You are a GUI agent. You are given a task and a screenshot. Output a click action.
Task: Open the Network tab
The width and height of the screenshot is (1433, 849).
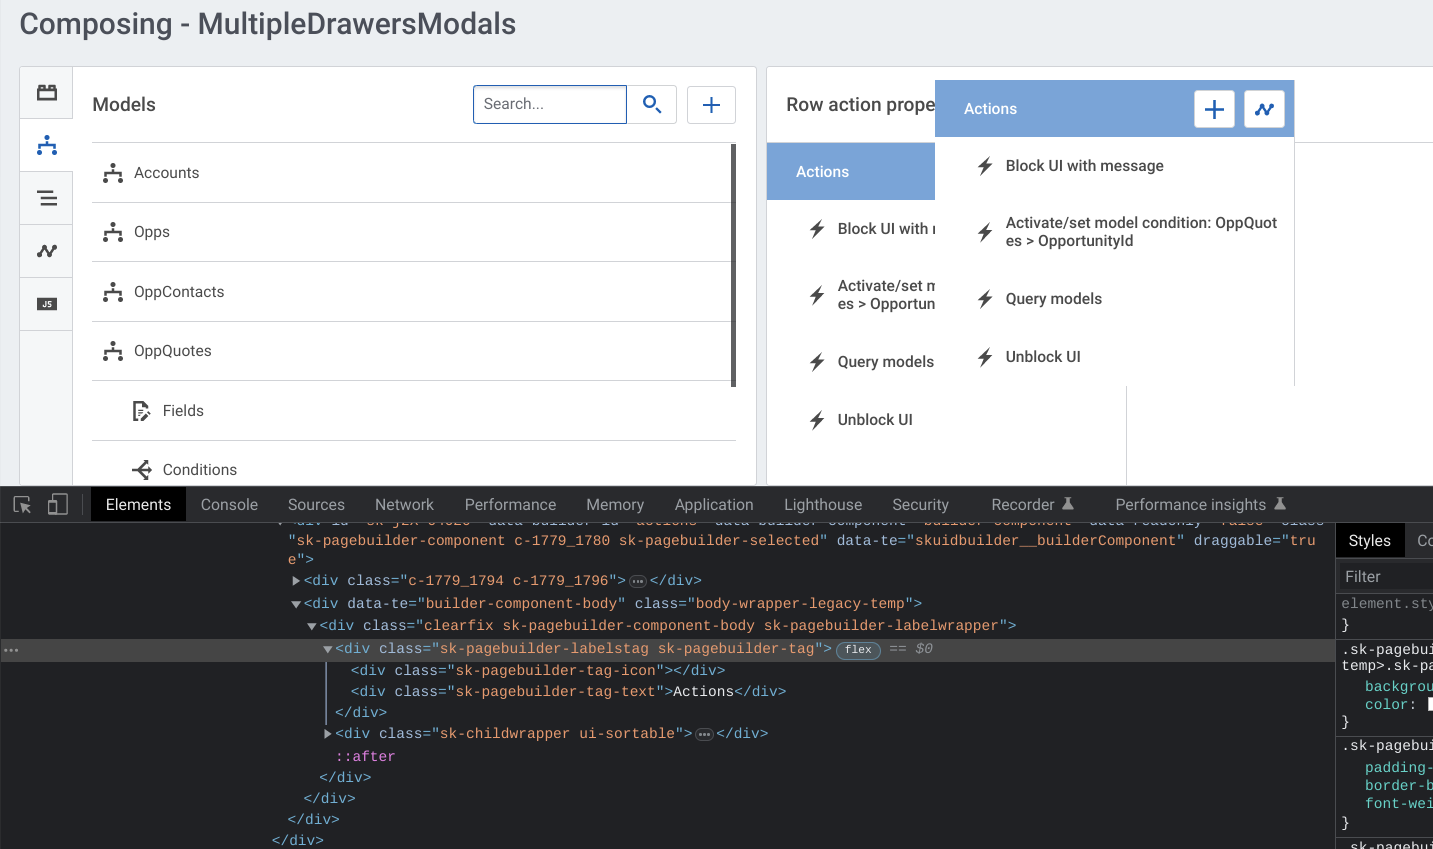[404, 505]
